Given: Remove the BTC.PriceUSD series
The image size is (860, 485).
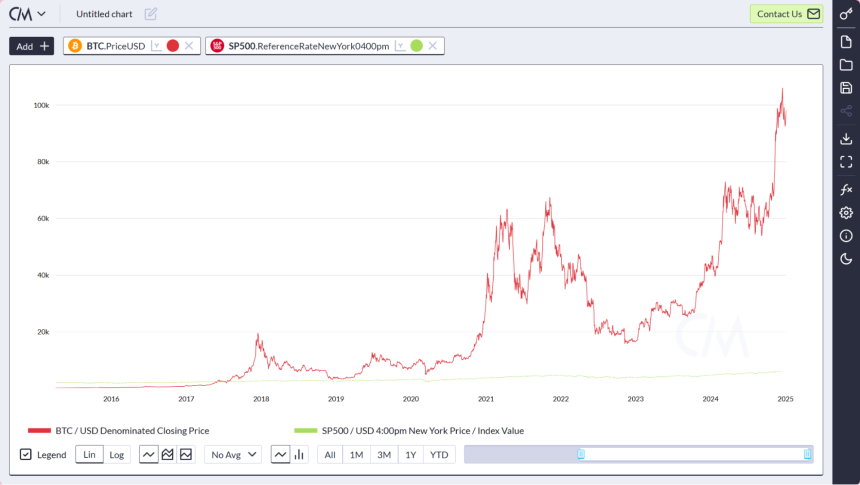Looking at the screenshot, I should pyautogui.click(x=189, y=46).
